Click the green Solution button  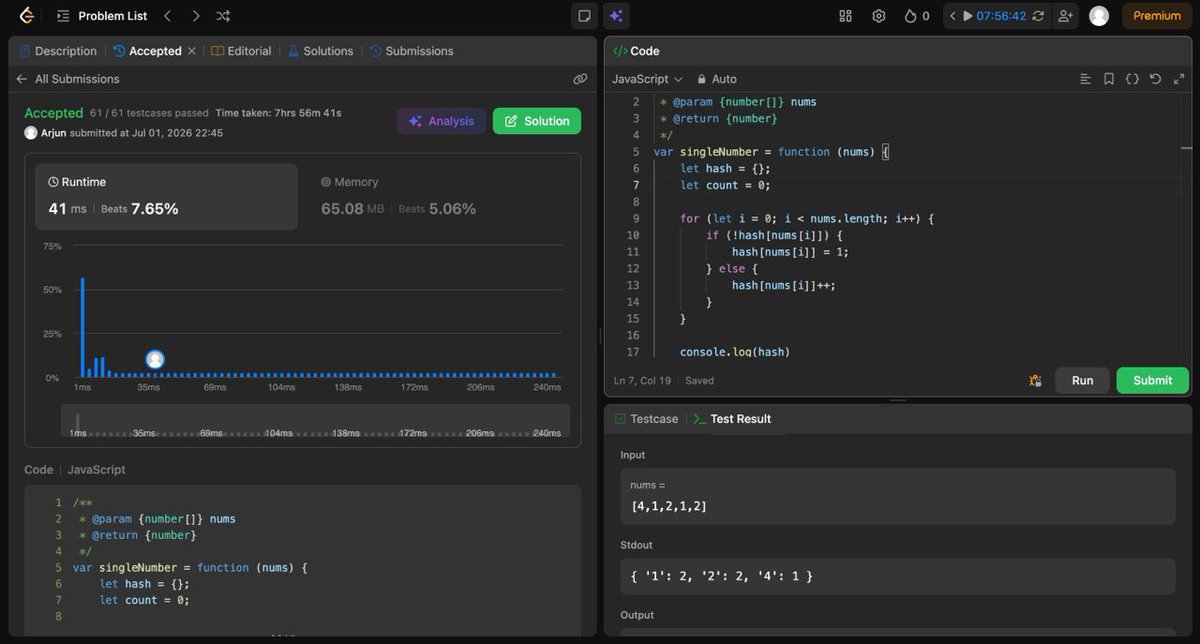tap(537, 121)
